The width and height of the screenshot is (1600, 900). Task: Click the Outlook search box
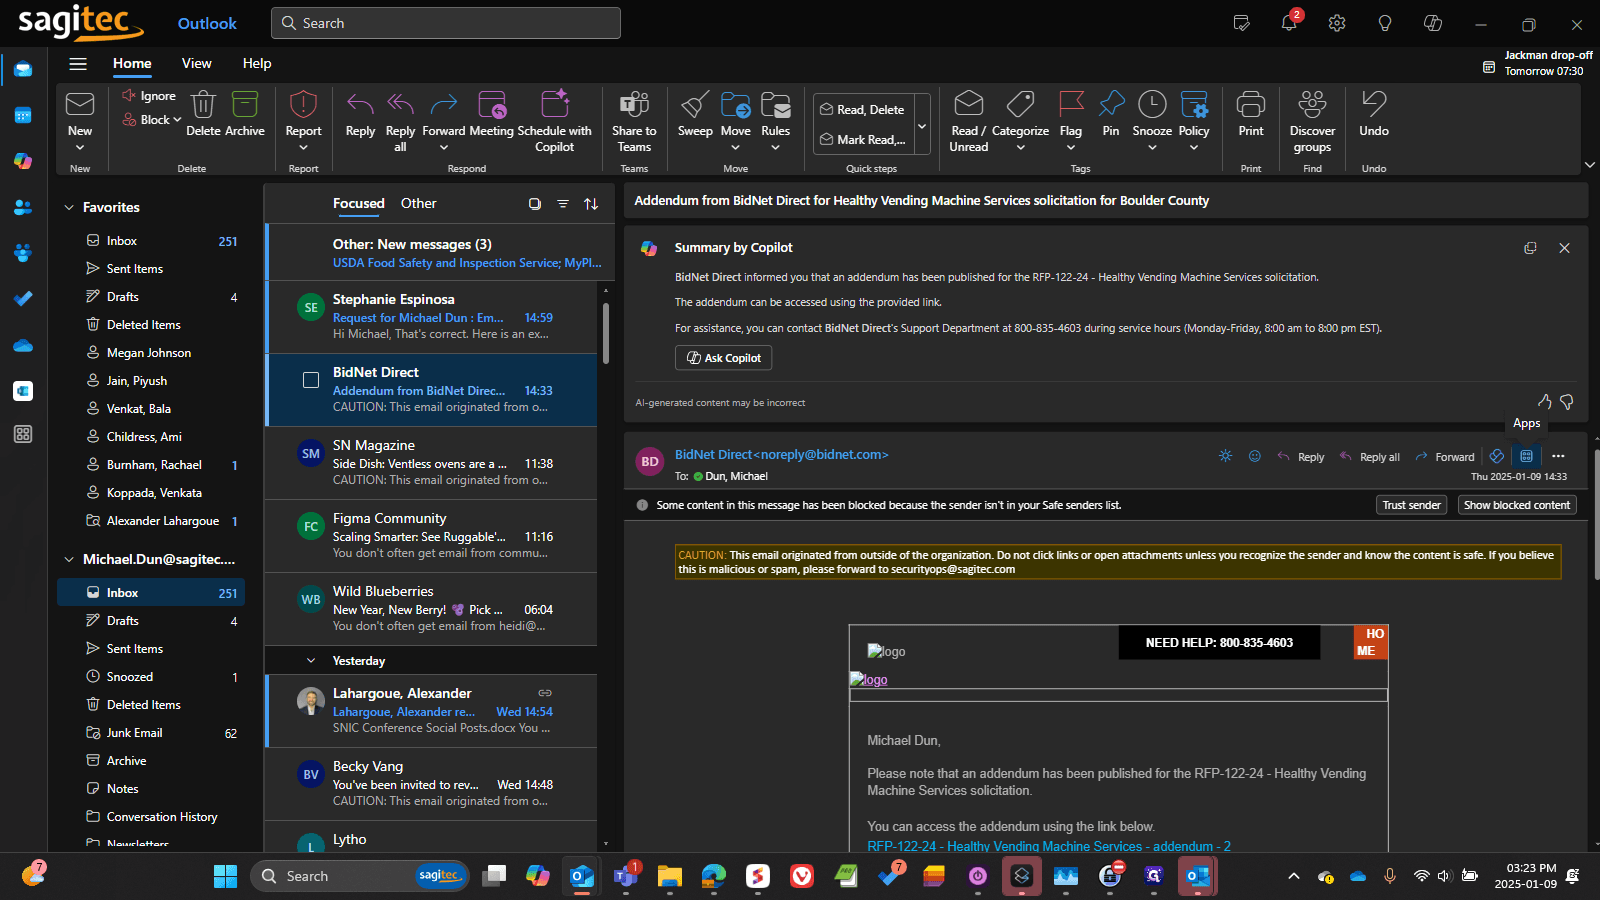pos(446,23)
